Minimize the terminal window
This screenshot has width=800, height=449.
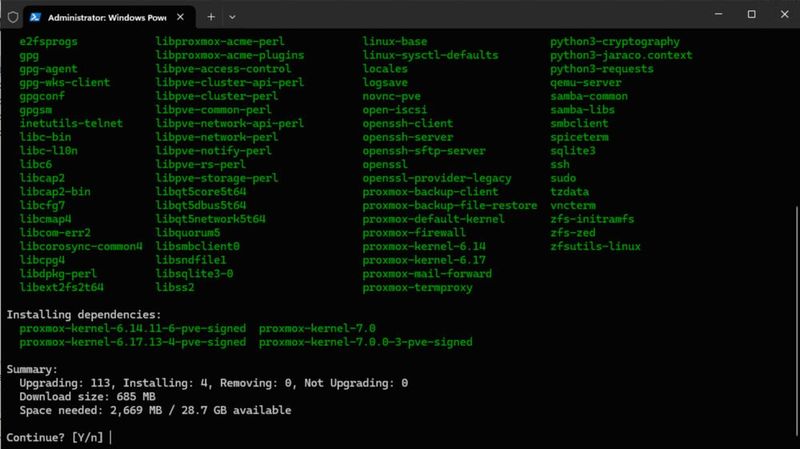[718, 14]
